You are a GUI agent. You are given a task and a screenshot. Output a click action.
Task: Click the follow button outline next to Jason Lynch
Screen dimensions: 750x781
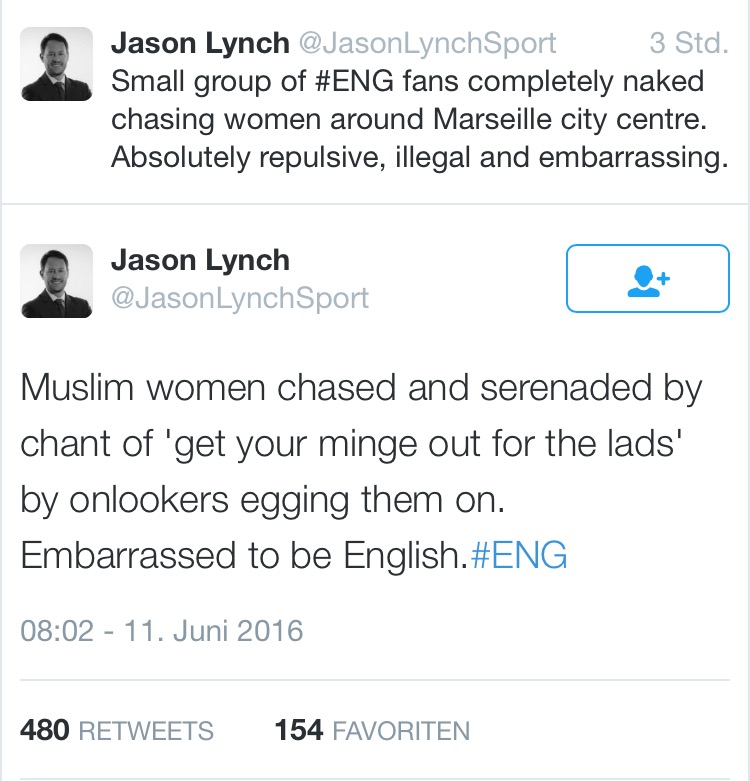648,278
